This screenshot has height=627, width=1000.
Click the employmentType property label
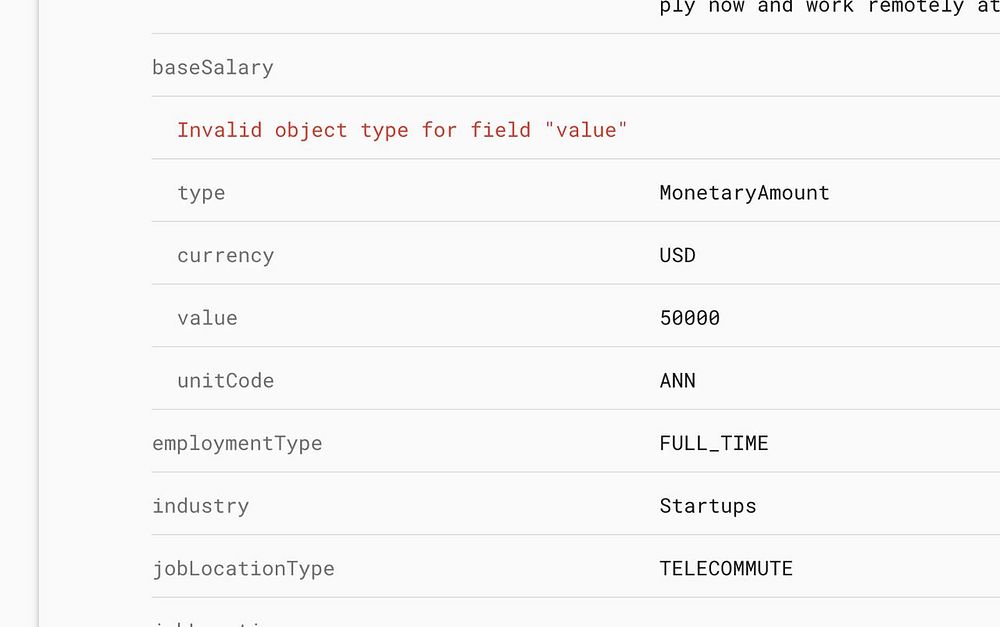237,443
